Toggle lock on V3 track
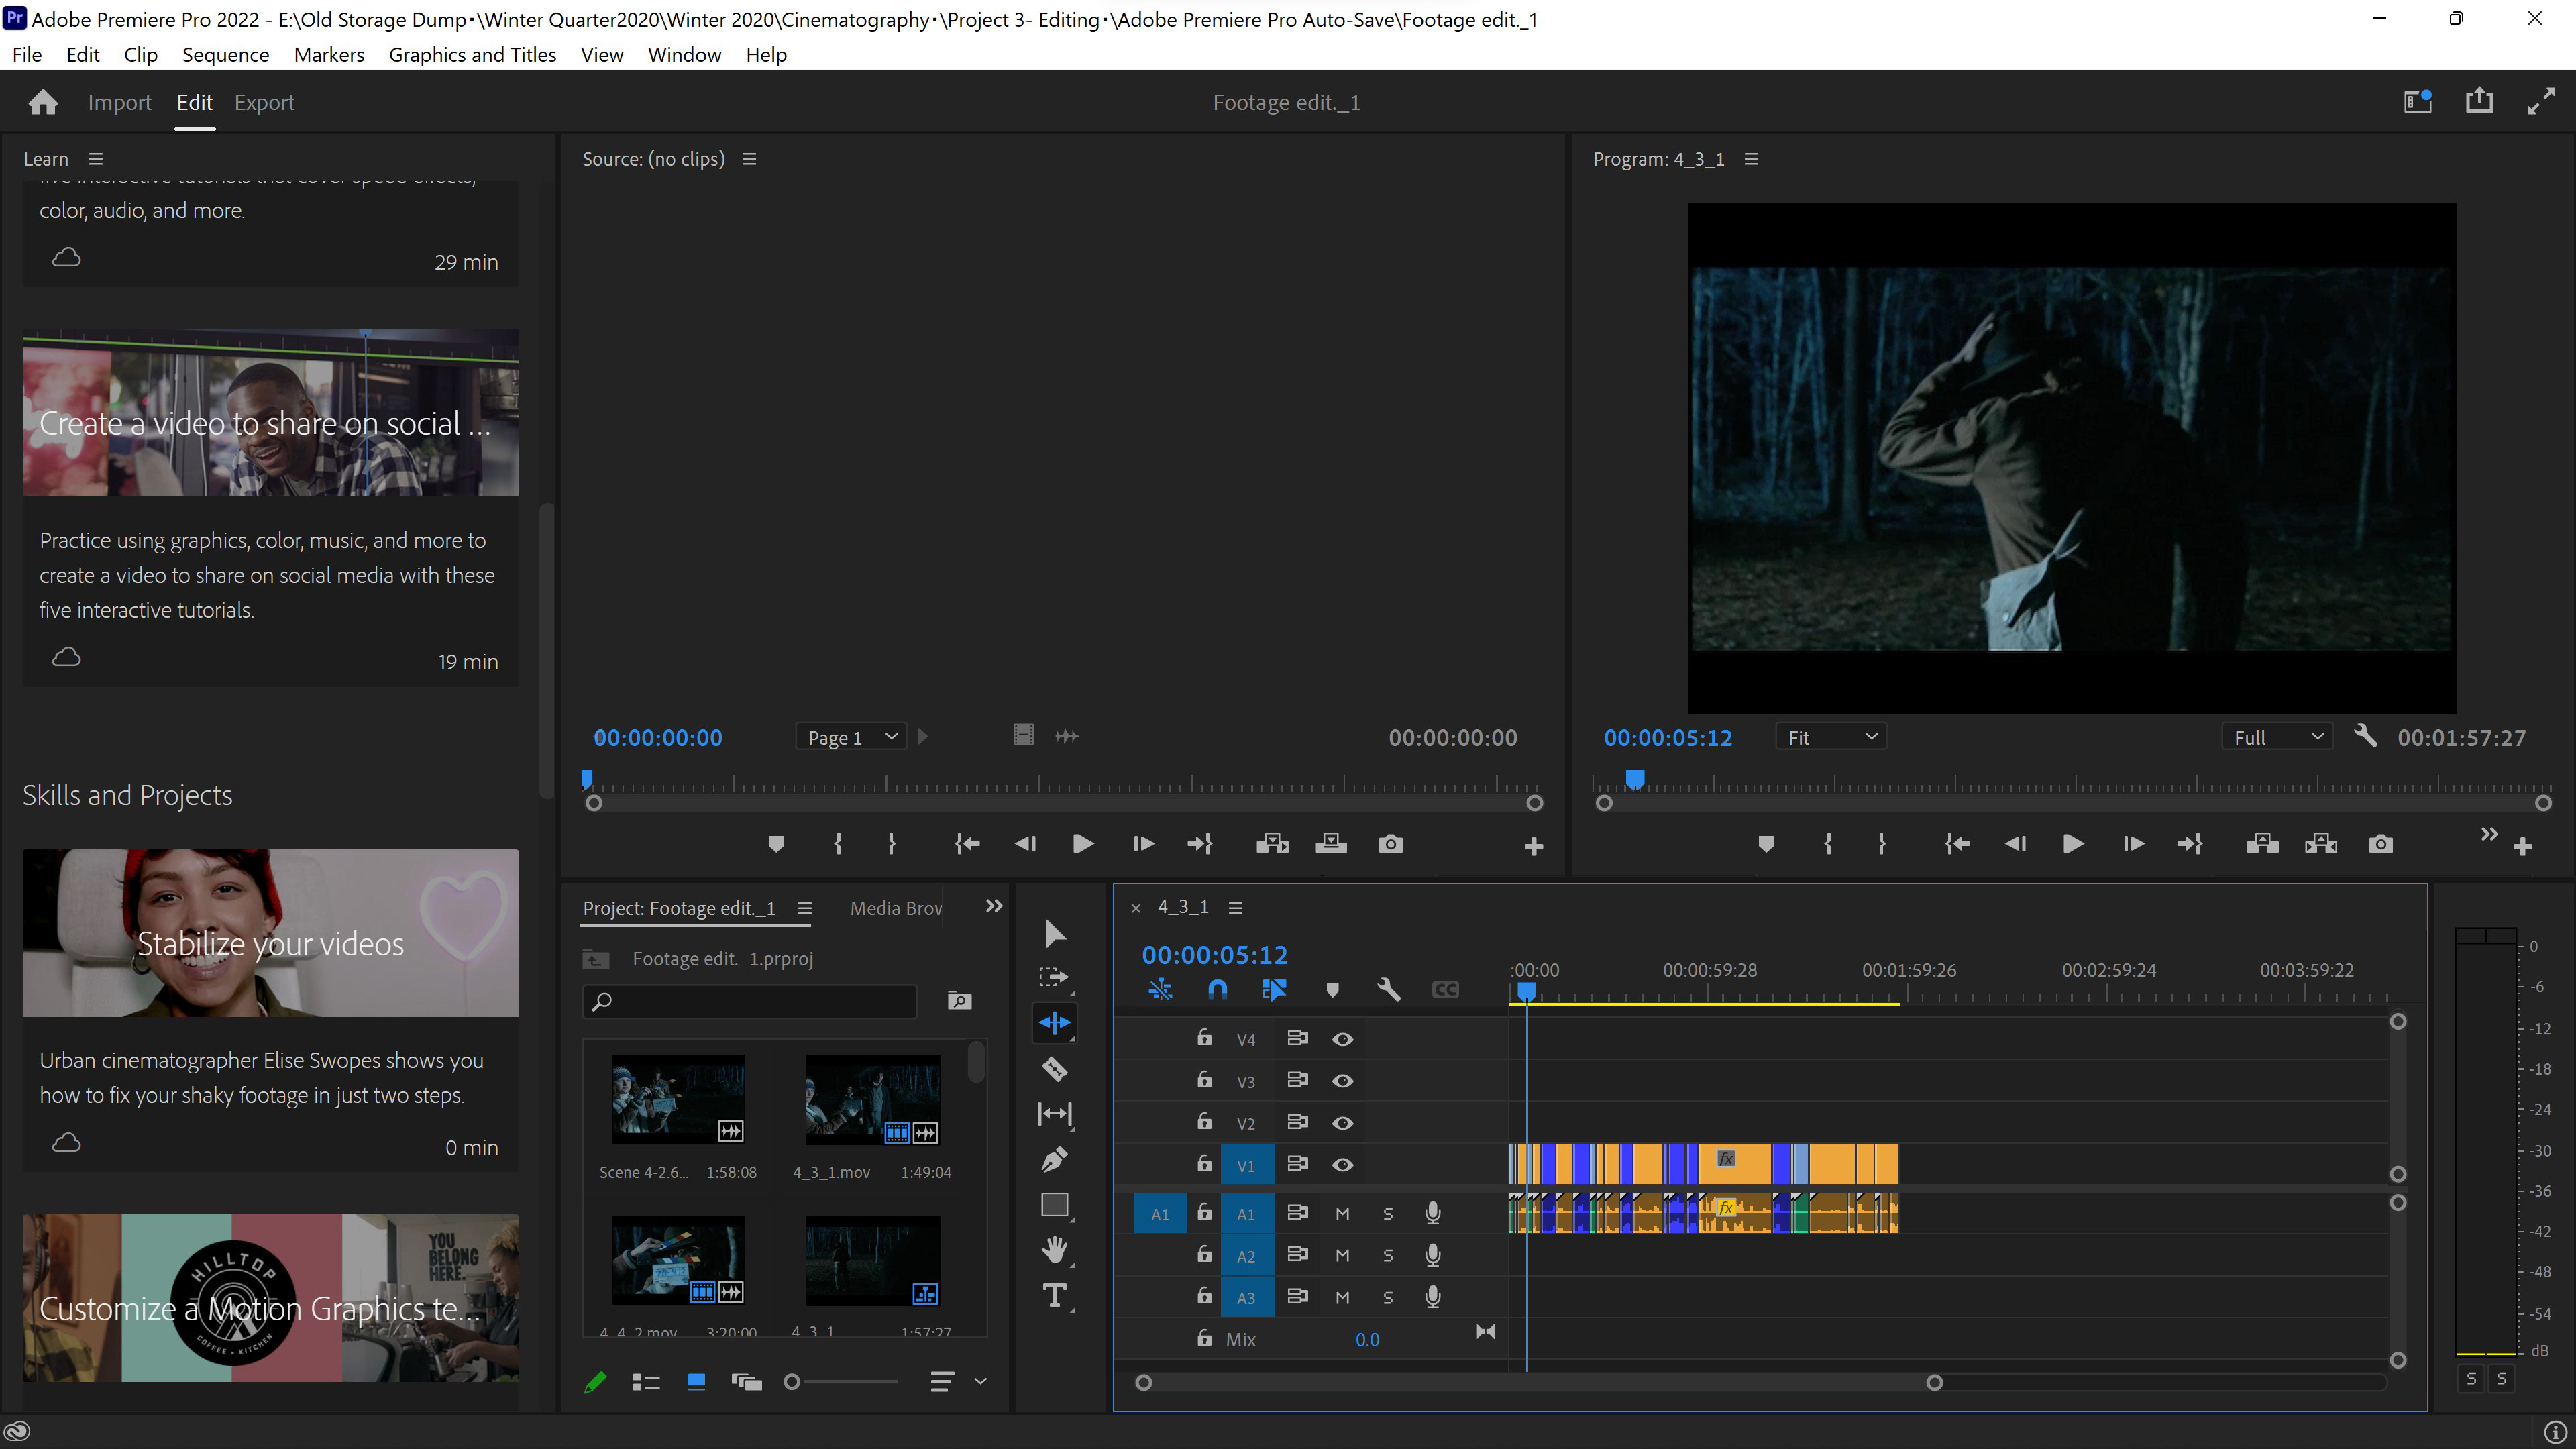Image resolution: width=2576 pixels, height=1449 pixels. [1204, 1080]
